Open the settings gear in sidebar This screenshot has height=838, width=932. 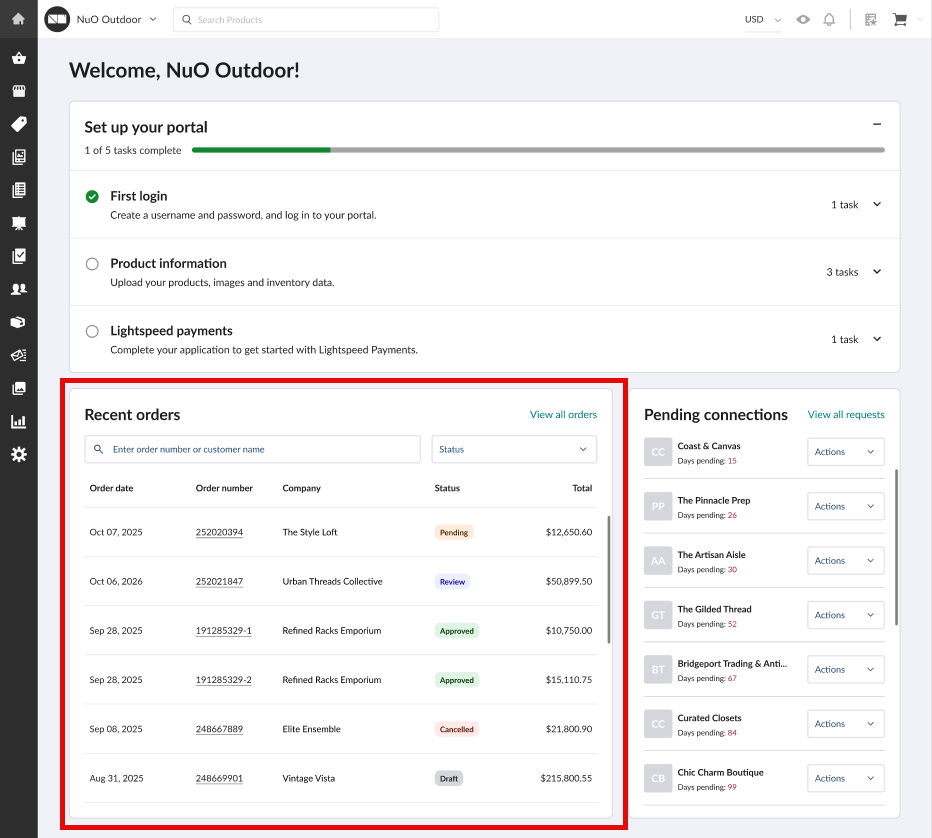tap(18, 454)
